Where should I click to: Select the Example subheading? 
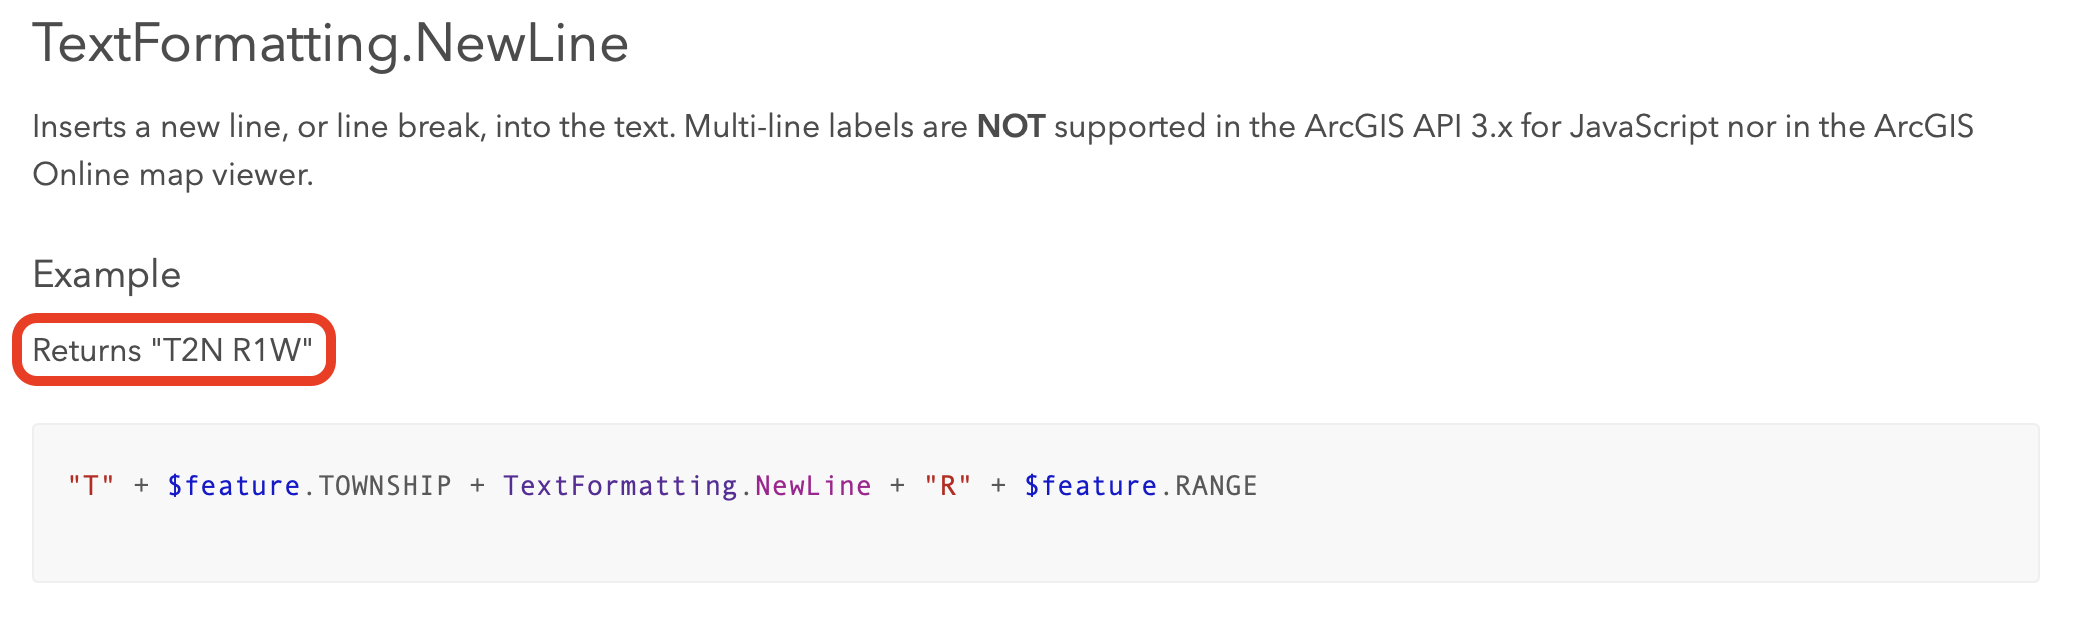106,274
